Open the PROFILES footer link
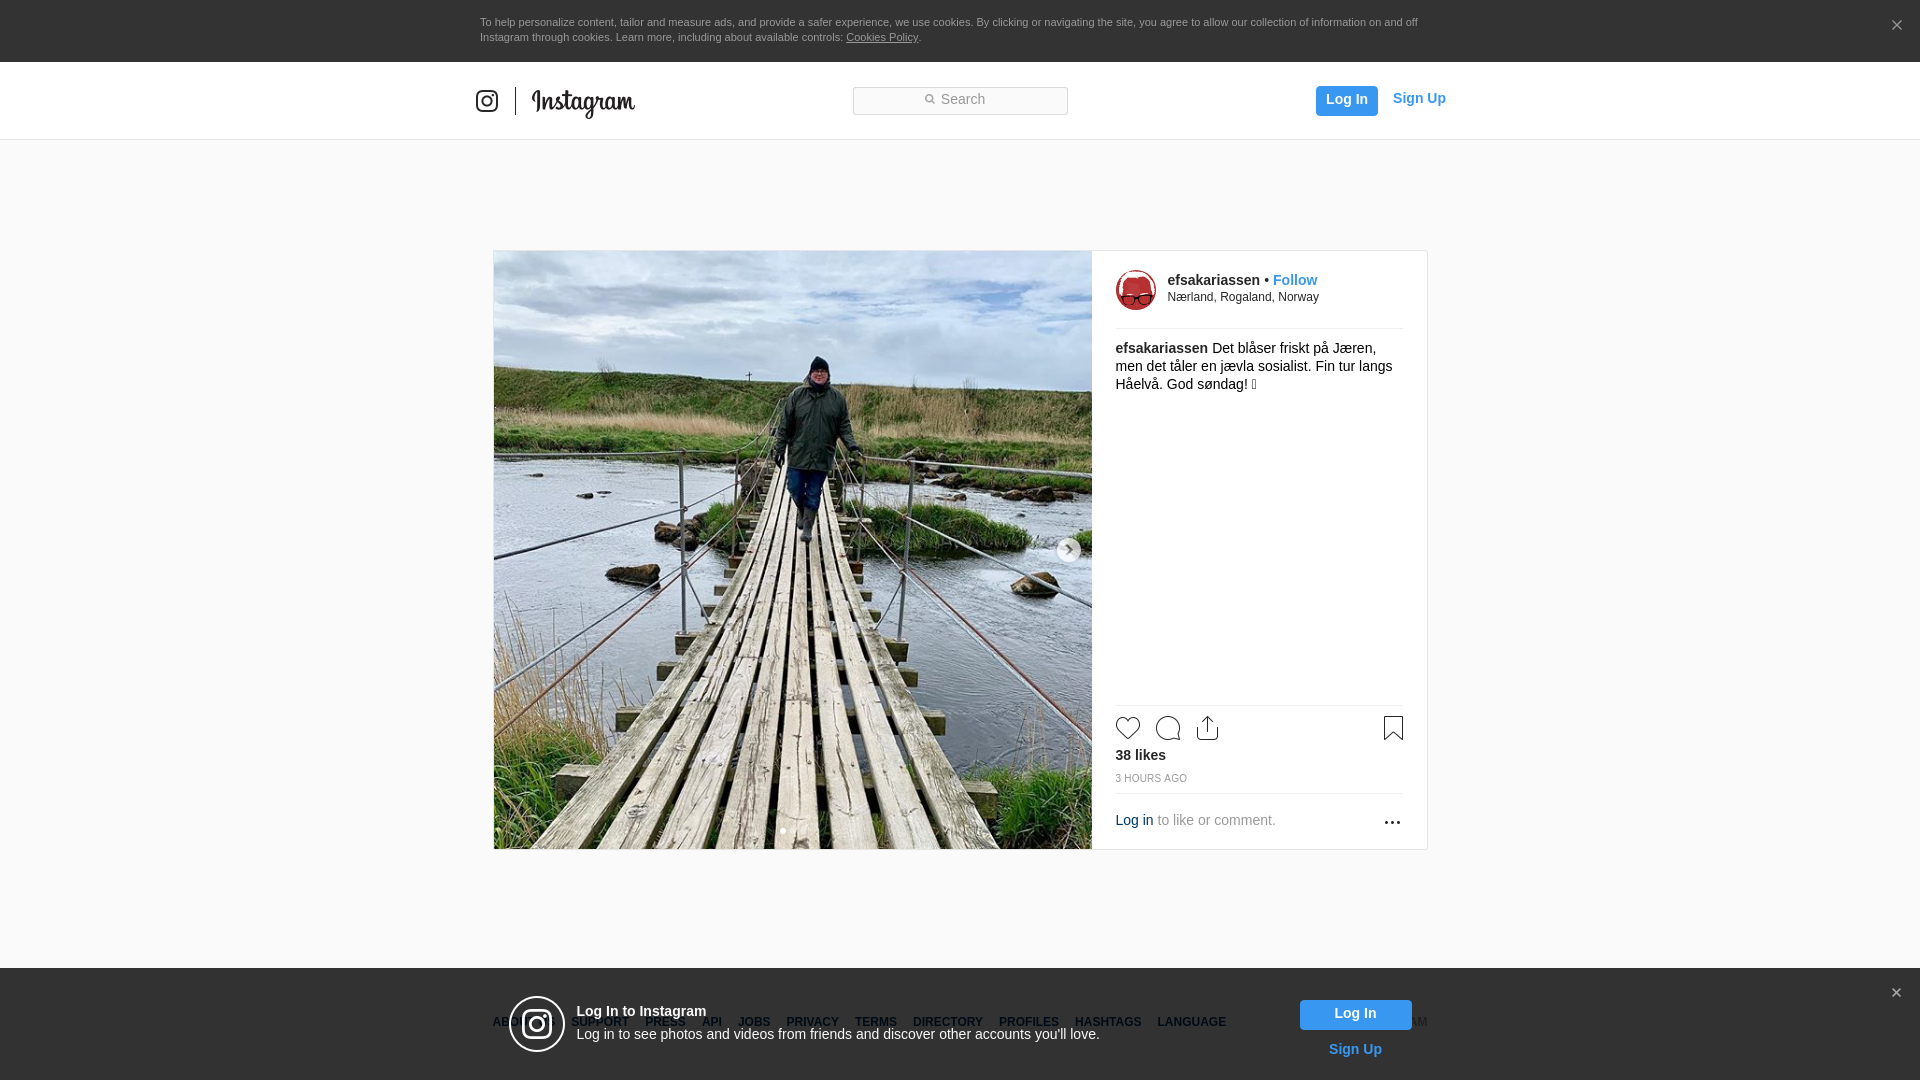 click(1029, 1022)
